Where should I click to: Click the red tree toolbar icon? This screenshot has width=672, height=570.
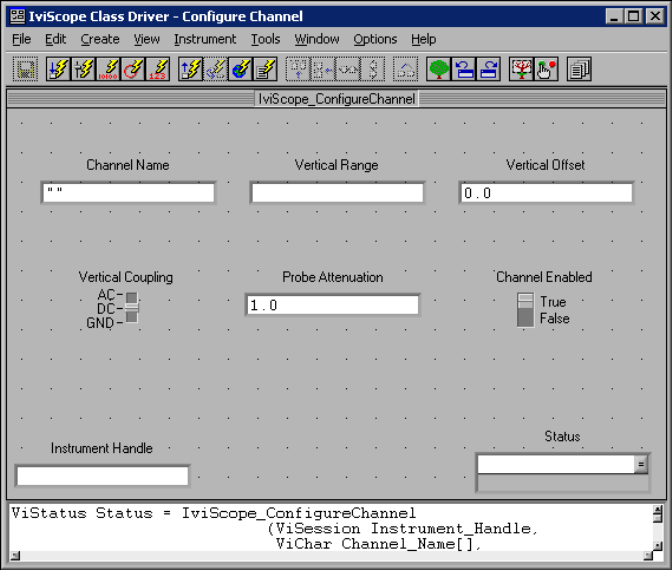point(521,69)
